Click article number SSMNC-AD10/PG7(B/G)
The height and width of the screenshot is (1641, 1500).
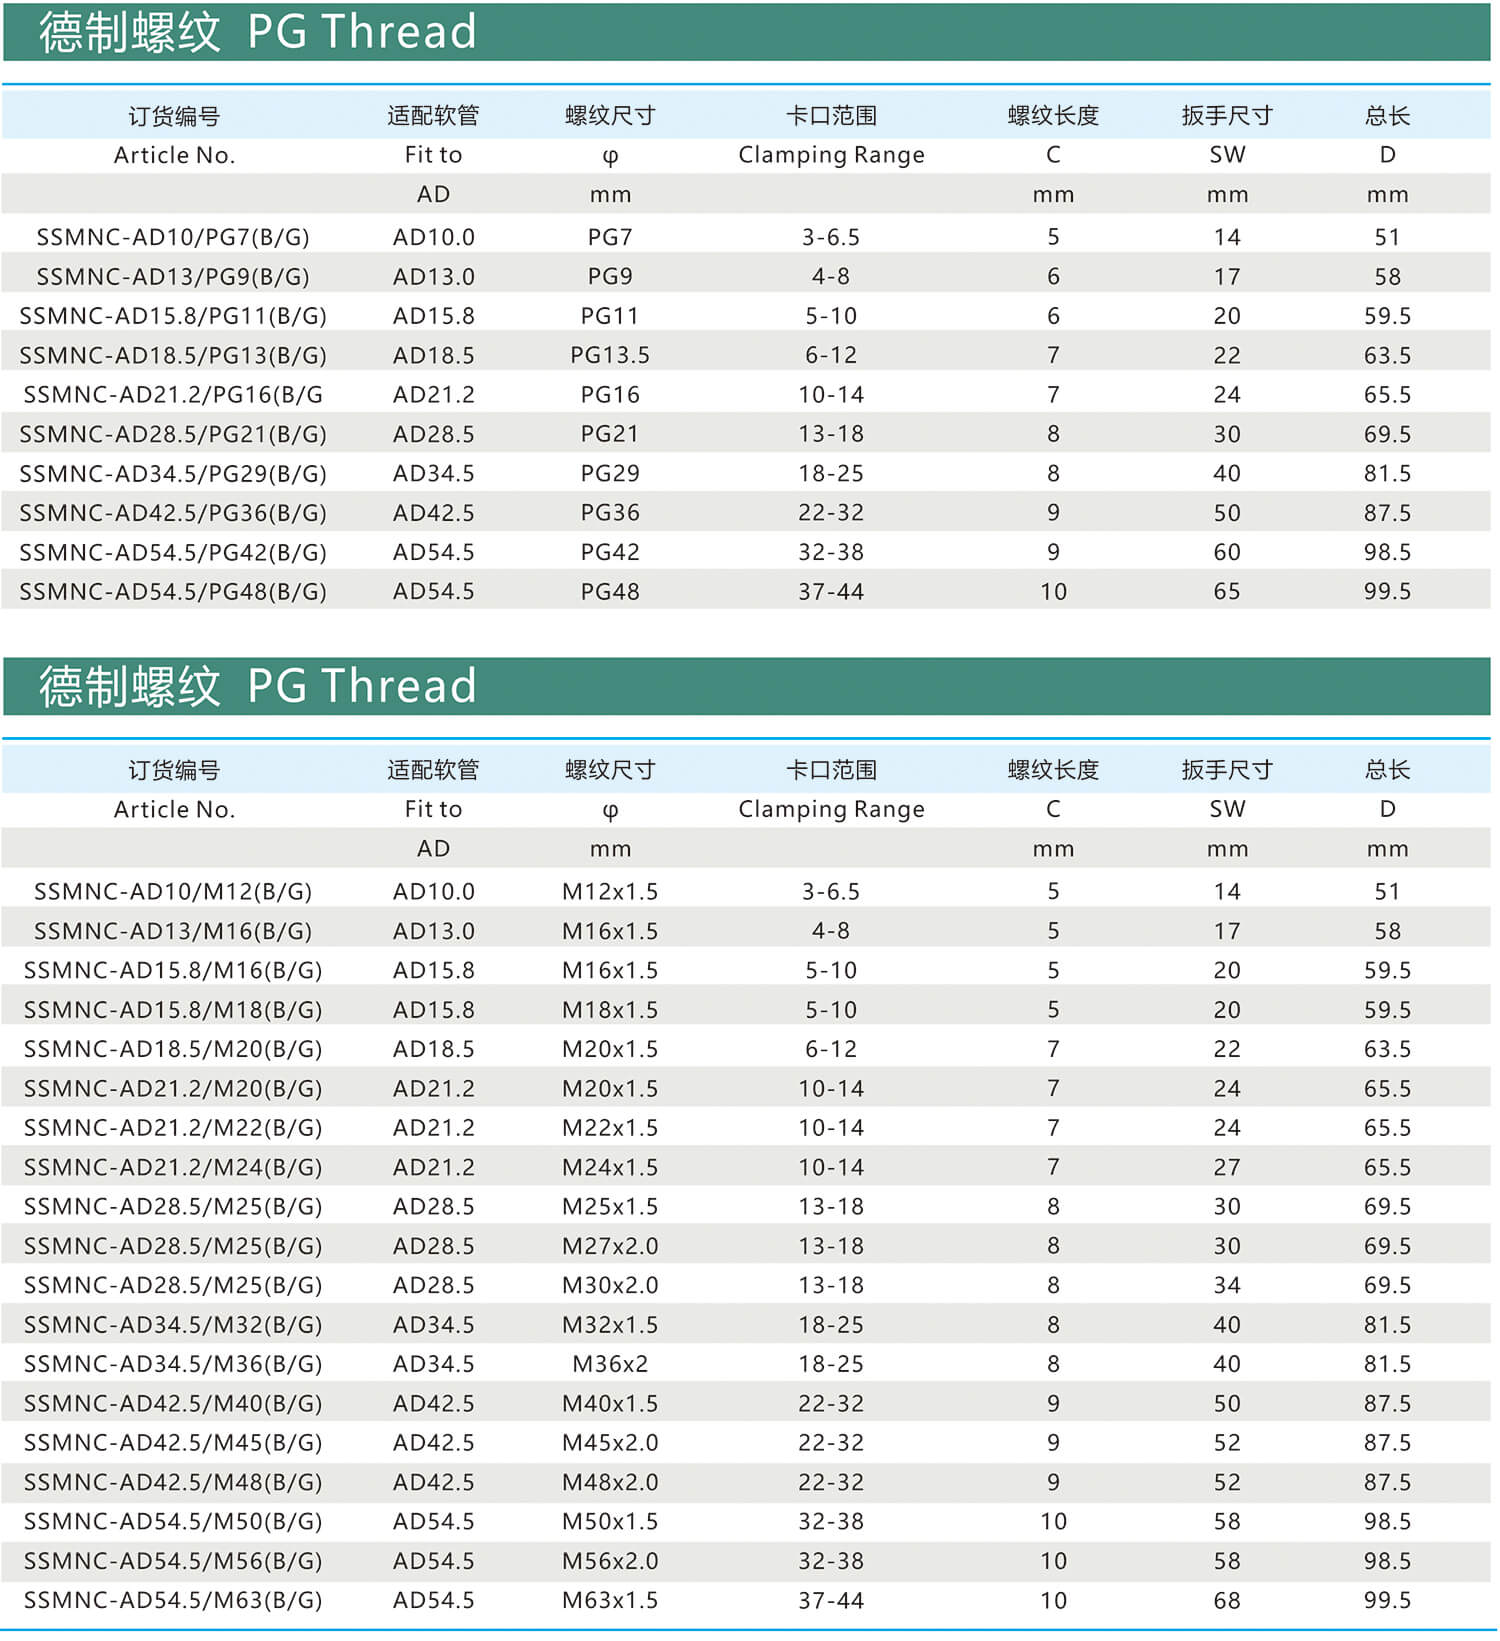point(173,237)
